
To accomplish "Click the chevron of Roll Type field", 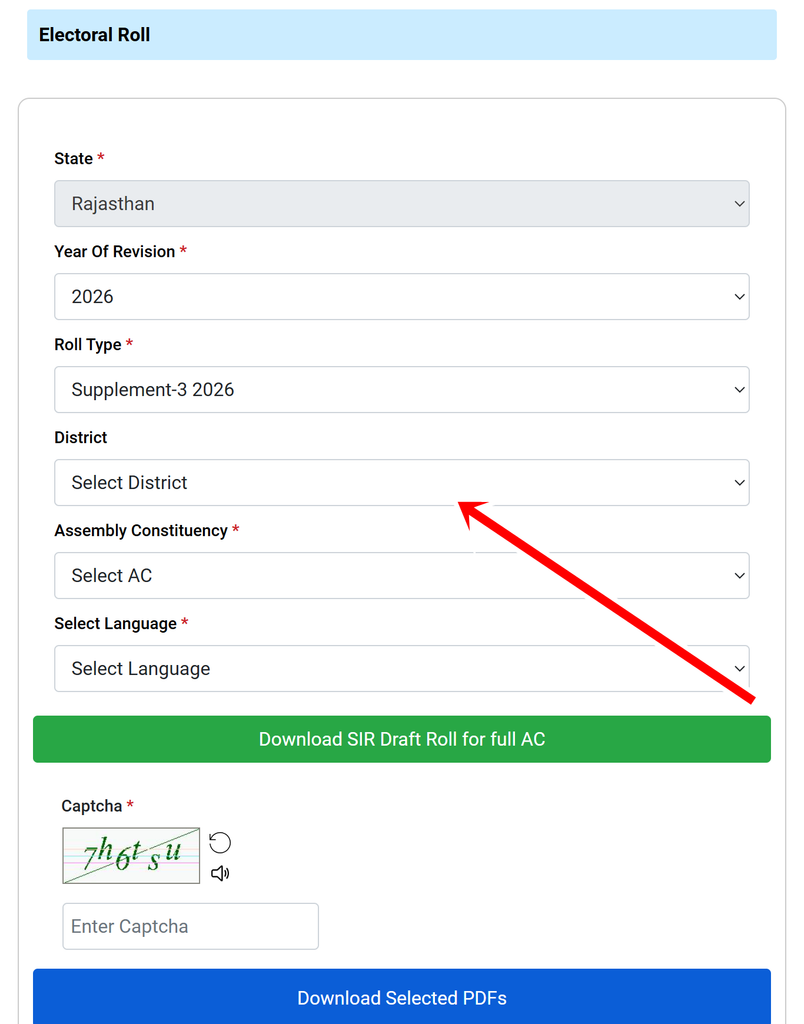I will point(739,390).
